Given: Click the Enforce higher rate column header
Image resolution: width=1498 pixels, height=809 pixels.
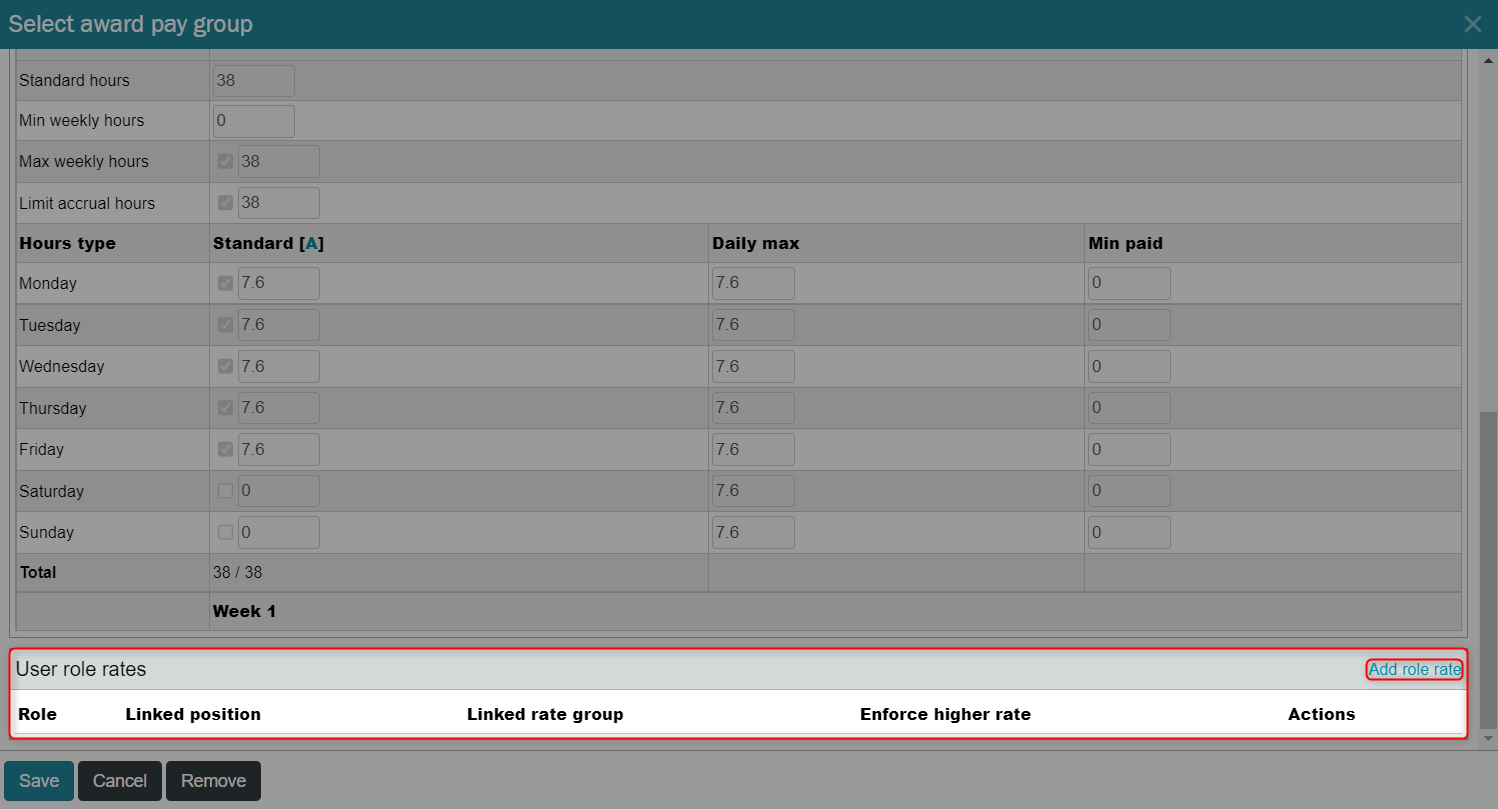Looking at the screenshot, I should (x=945, y=714).
